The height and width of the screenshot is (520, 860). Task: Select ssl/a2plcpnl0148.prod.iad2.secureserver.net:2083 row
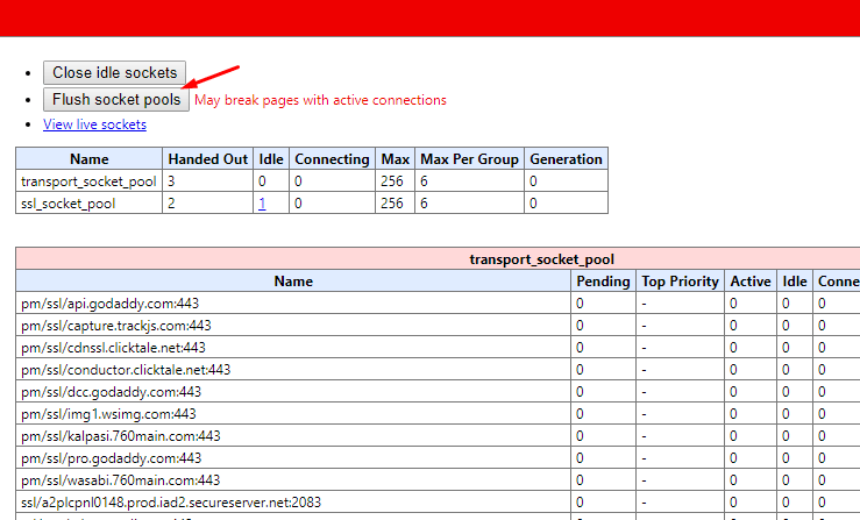pos(438,502)
